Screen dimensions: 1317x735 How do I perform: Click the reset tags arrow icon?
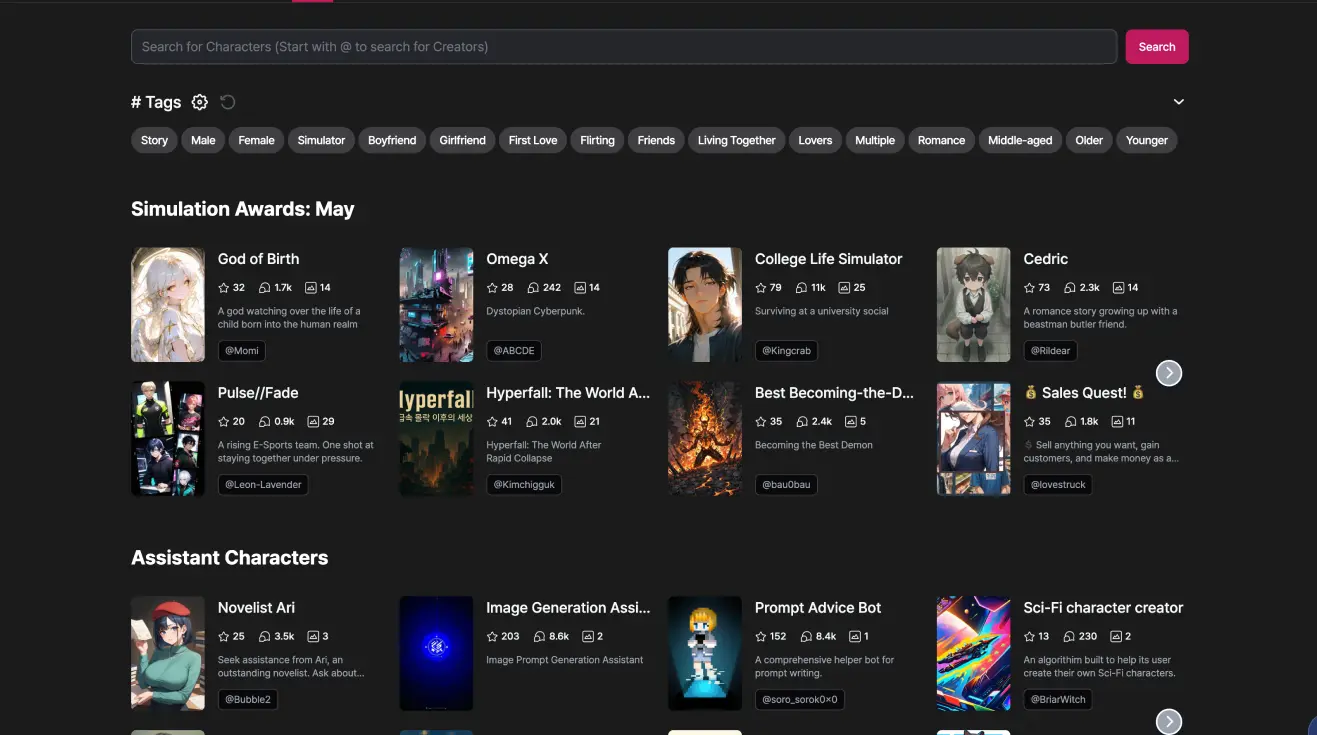click(228, 102)
